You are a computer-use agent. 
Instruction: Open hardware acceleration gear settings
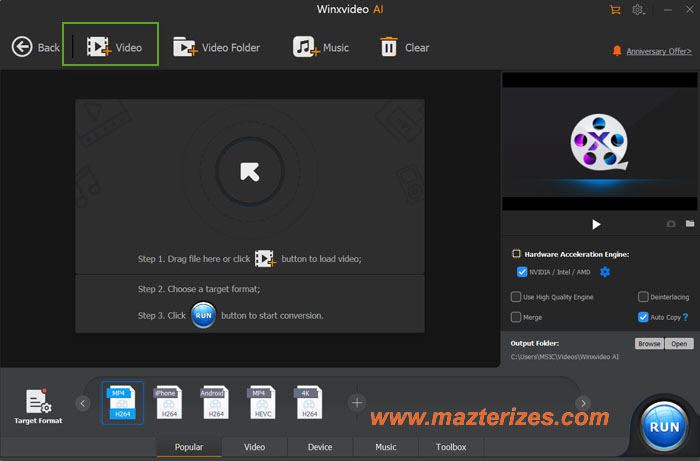(605, 272)
